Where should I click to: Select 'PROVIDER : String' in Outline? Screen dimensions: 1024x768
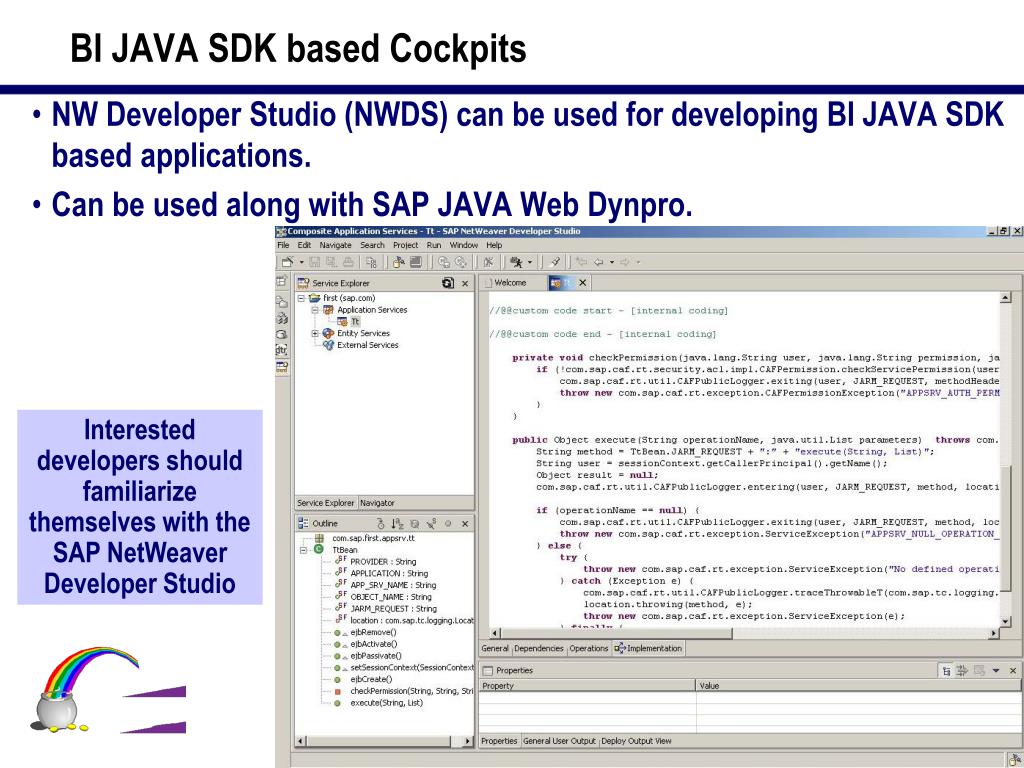click(x=383, y=562)
